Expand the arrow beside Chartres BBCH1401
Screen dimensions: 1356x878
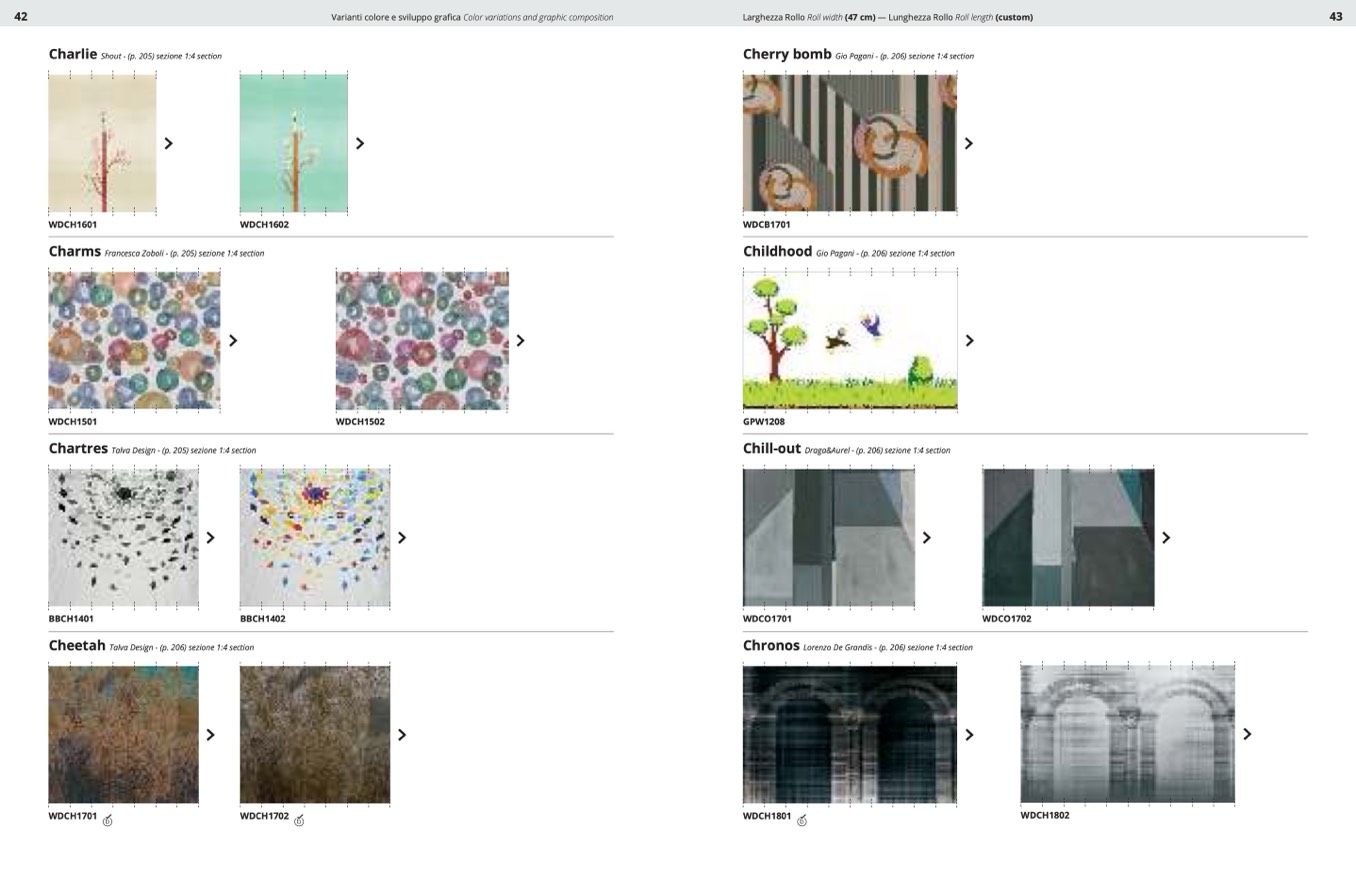pos(210,537)
